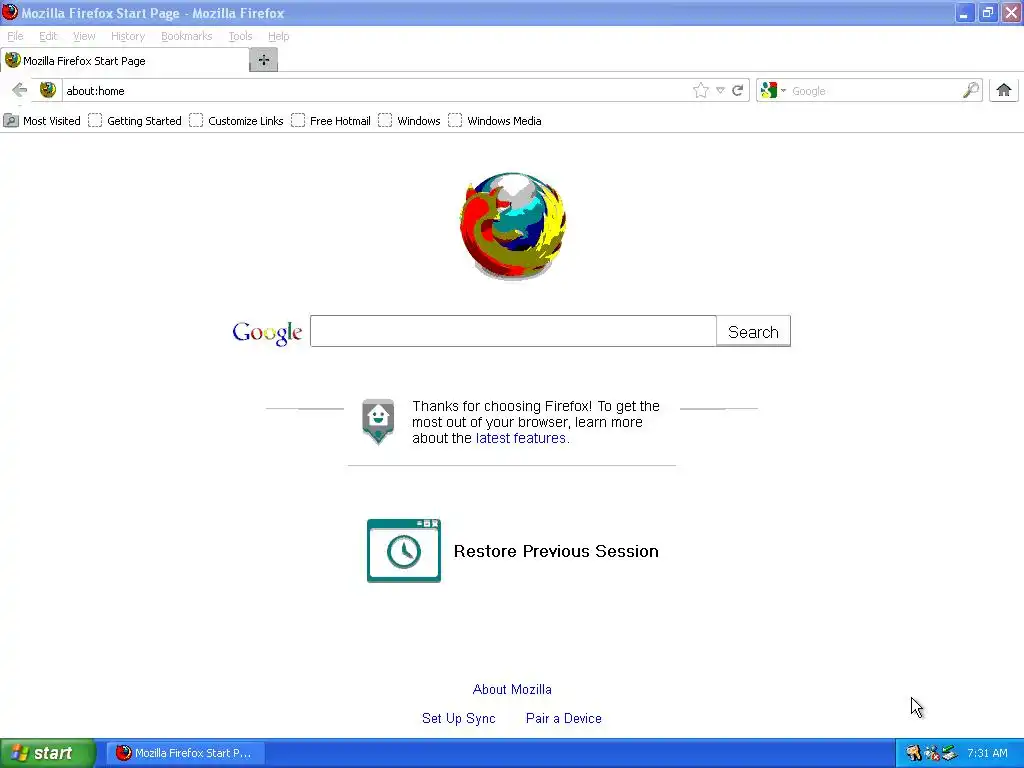
Task: Open a new tab with the plus button
Action: (264, 60)
